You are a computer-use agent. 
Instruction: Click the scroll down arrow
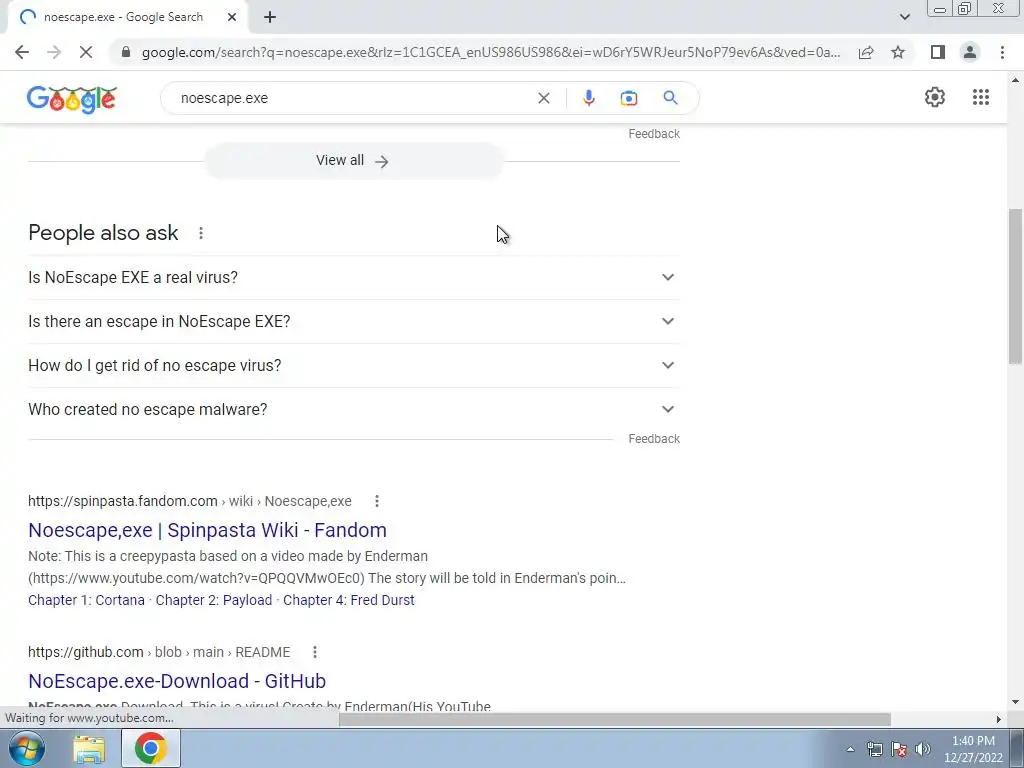tap(1015, 702)
